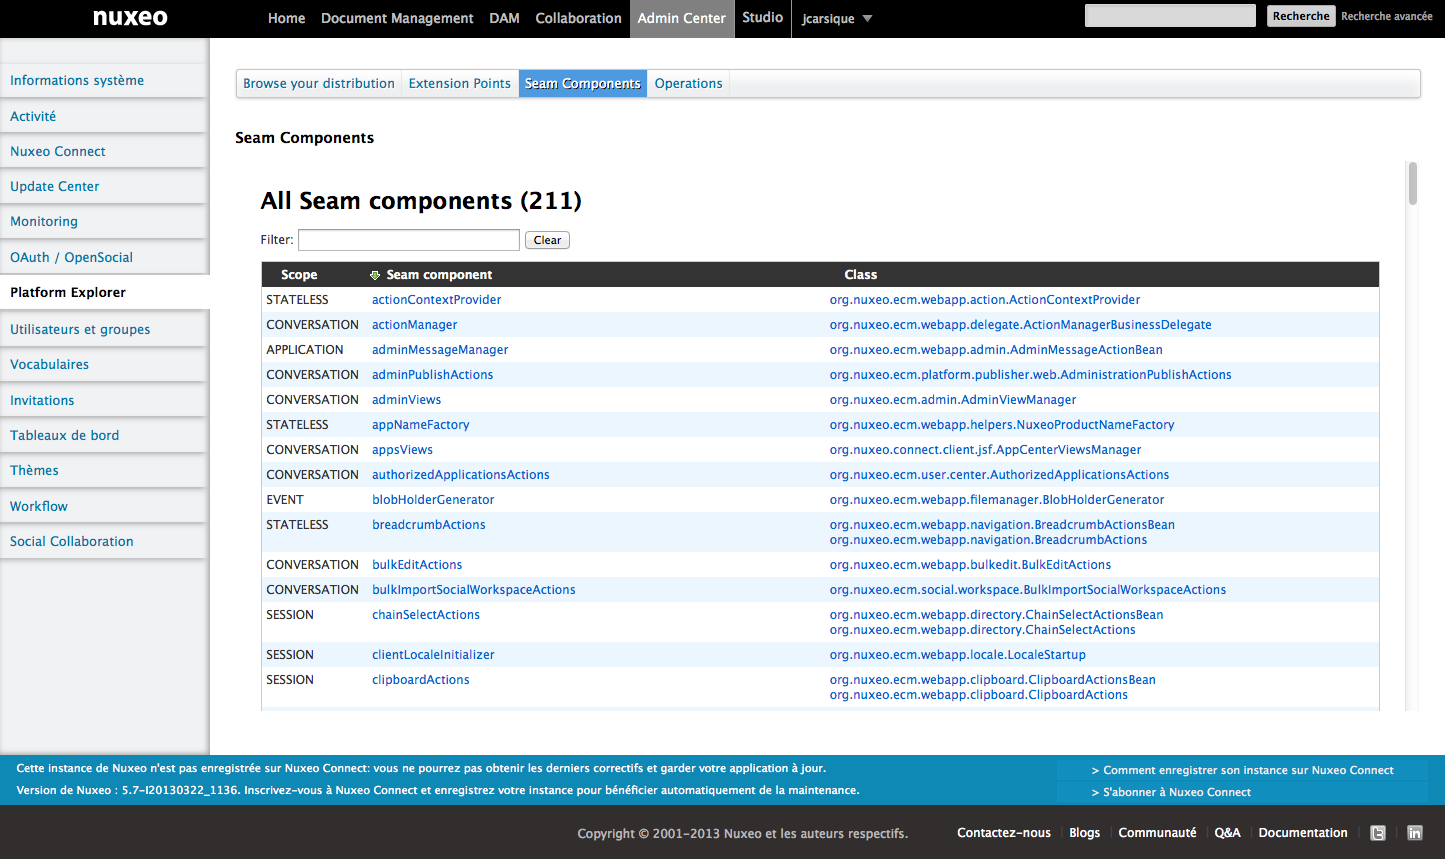
Task: Click into the Filter text field
Action: [408, 240]
